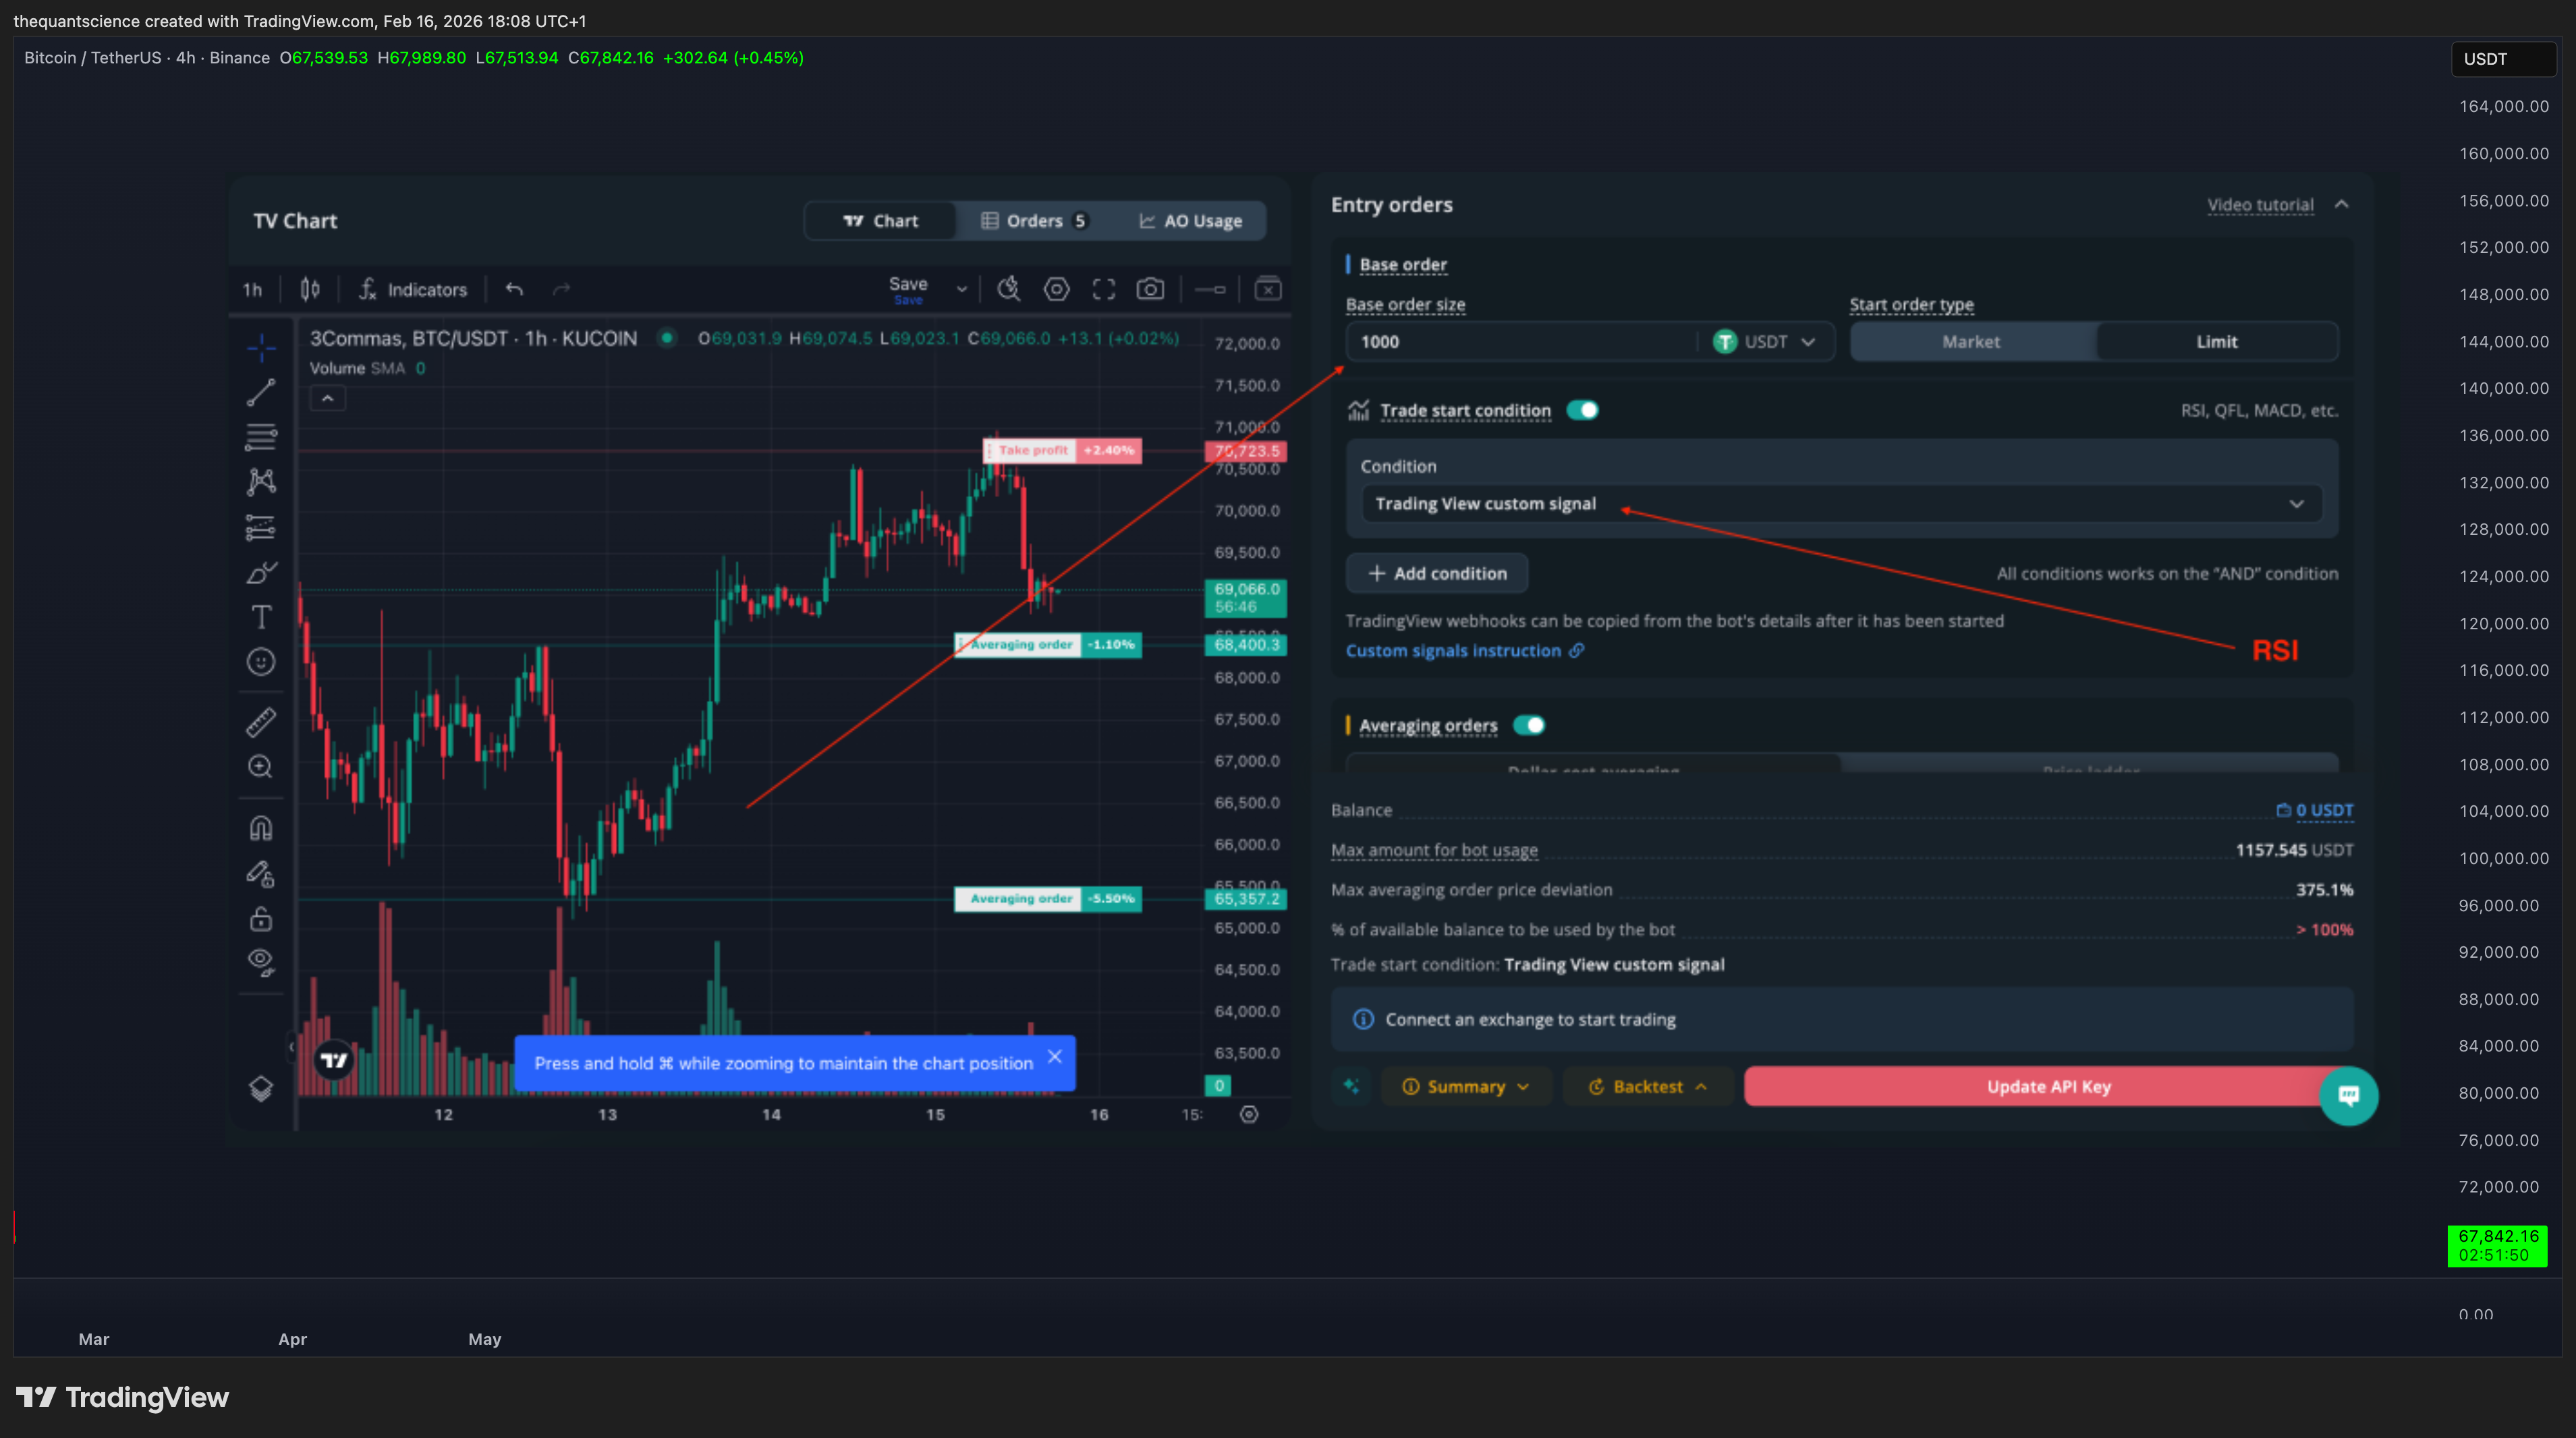Screen dimensions: 2576x1438
Task: Open the 1h timeframe selector
Action: pos(252,289)
